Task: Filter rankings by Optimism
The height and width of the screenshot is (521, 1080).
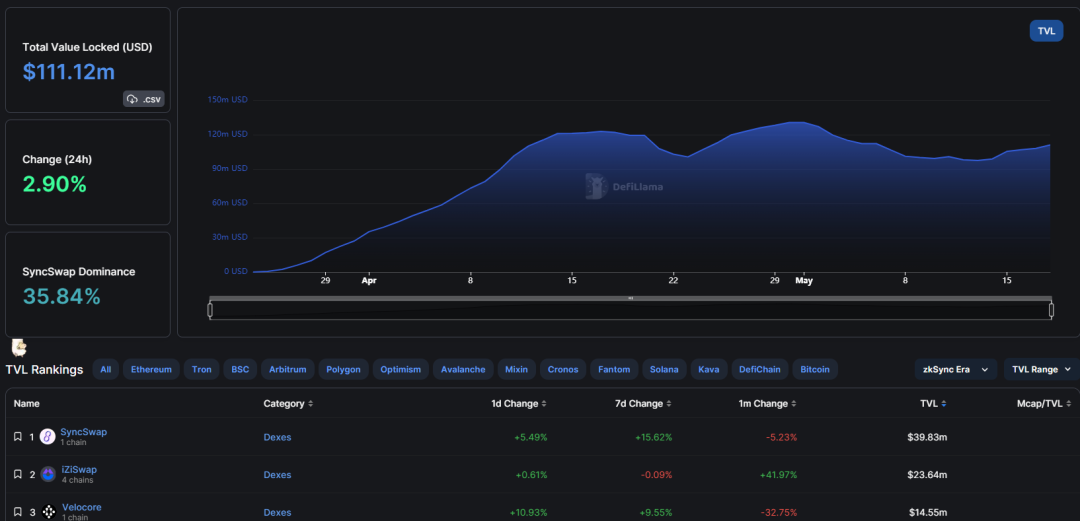Action: pyautogui.click(x=401, y=369)
